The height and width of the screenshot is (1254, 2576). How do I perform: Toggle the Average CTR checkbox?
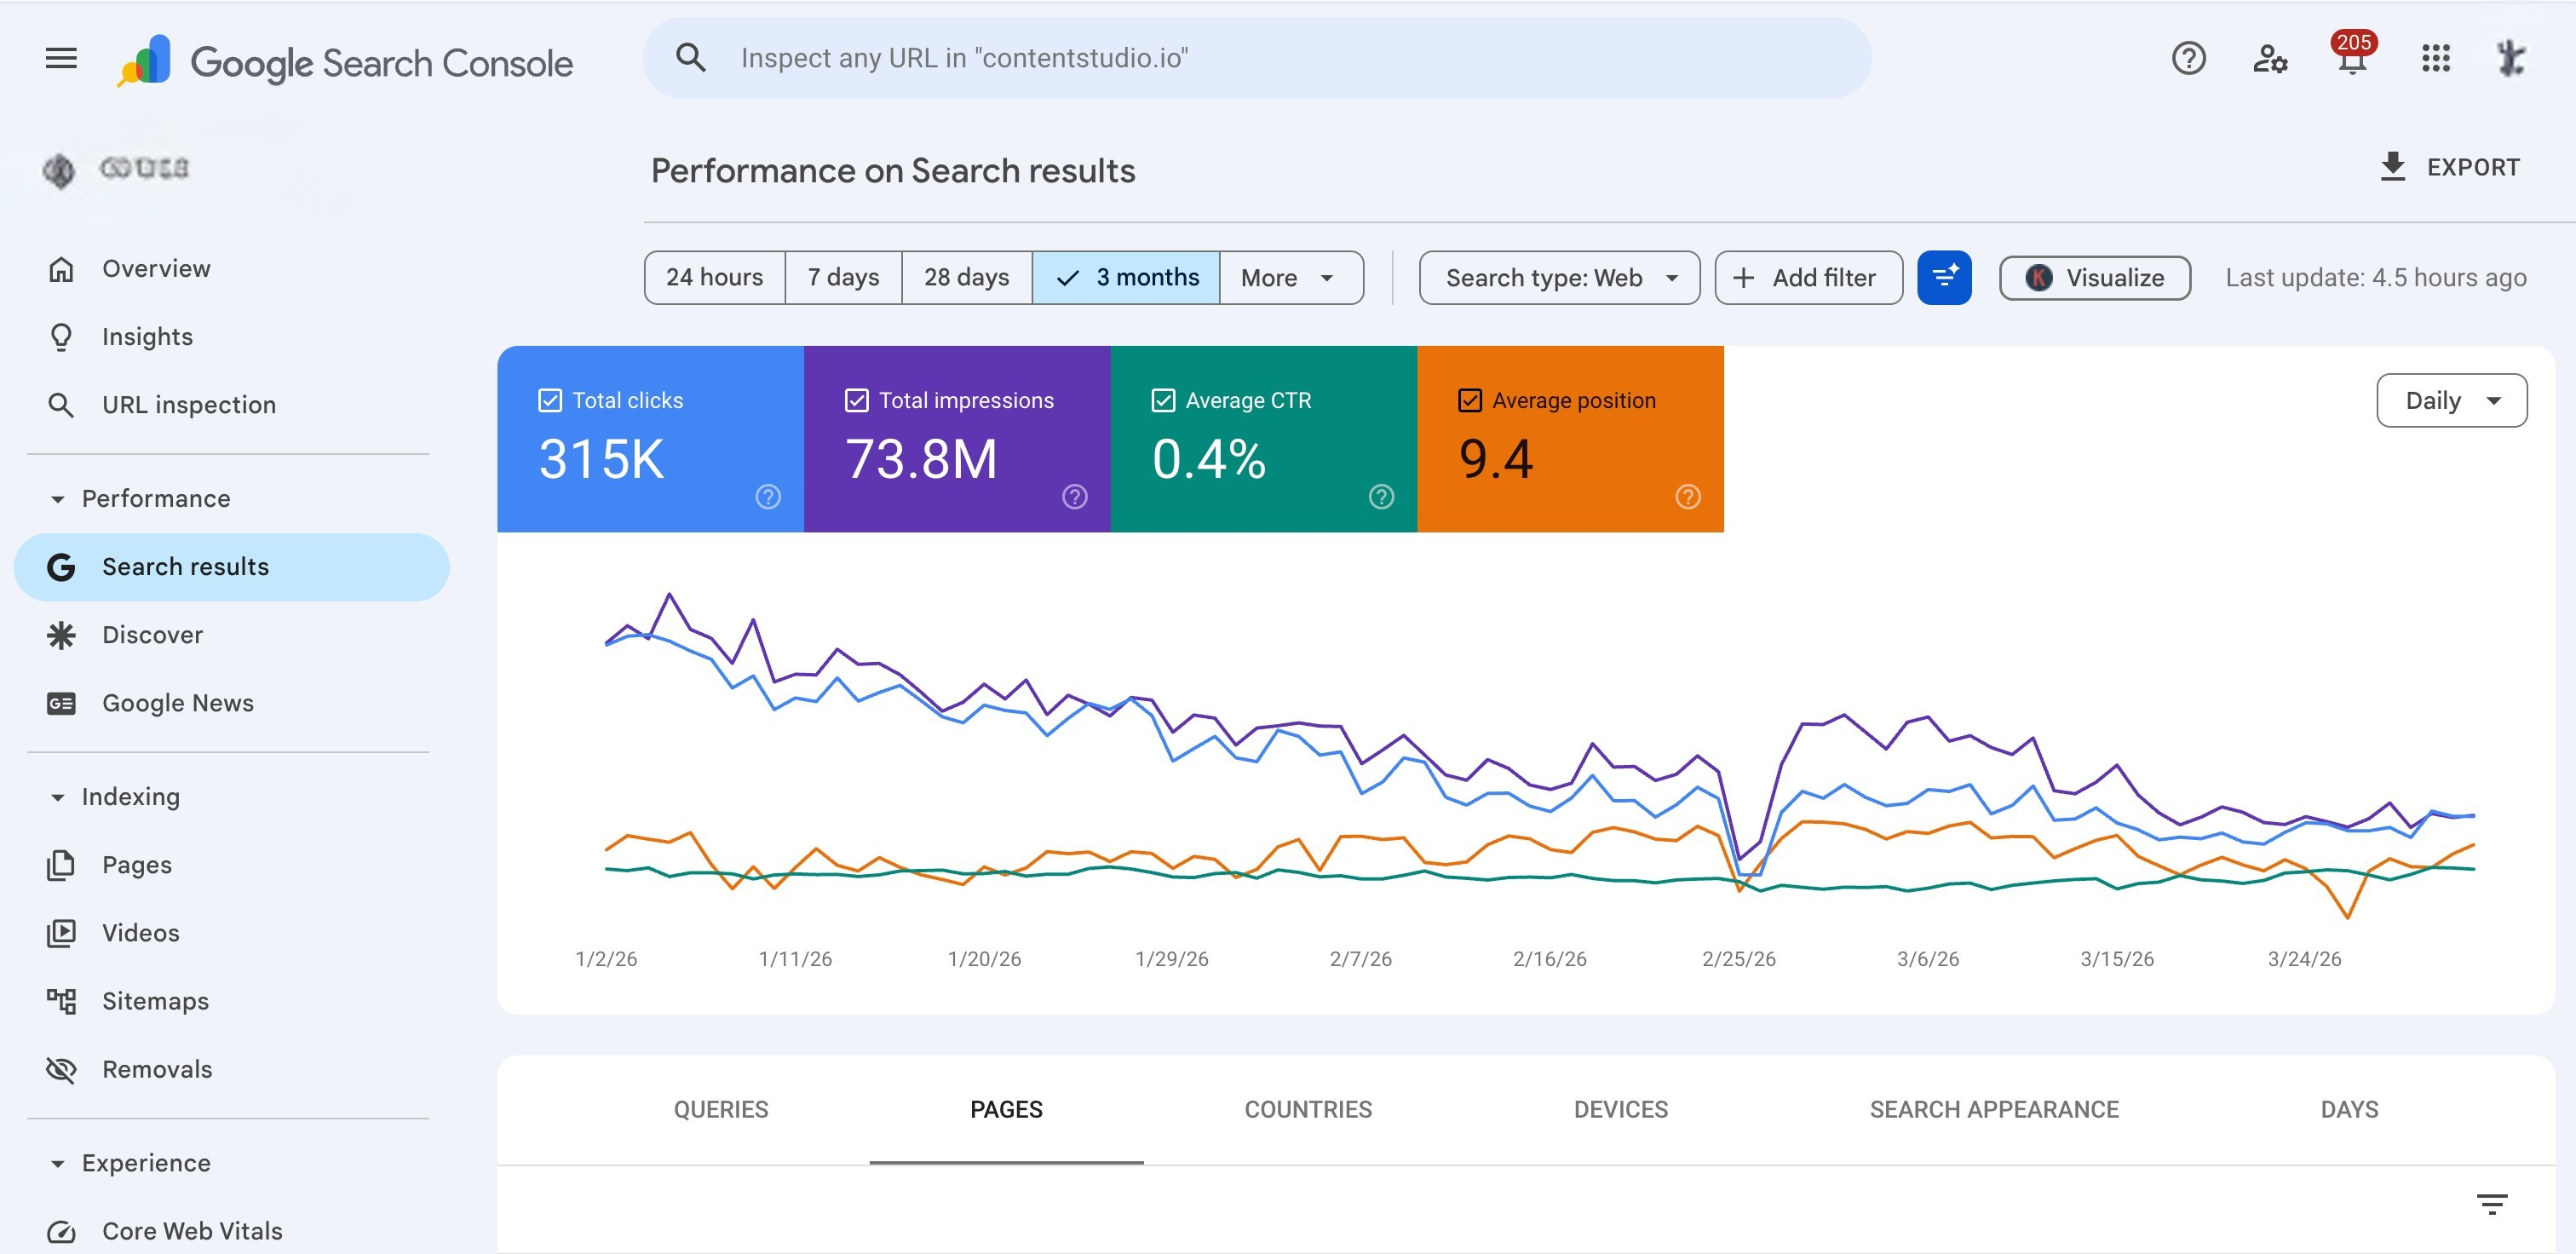click(x=1163, y=400)
